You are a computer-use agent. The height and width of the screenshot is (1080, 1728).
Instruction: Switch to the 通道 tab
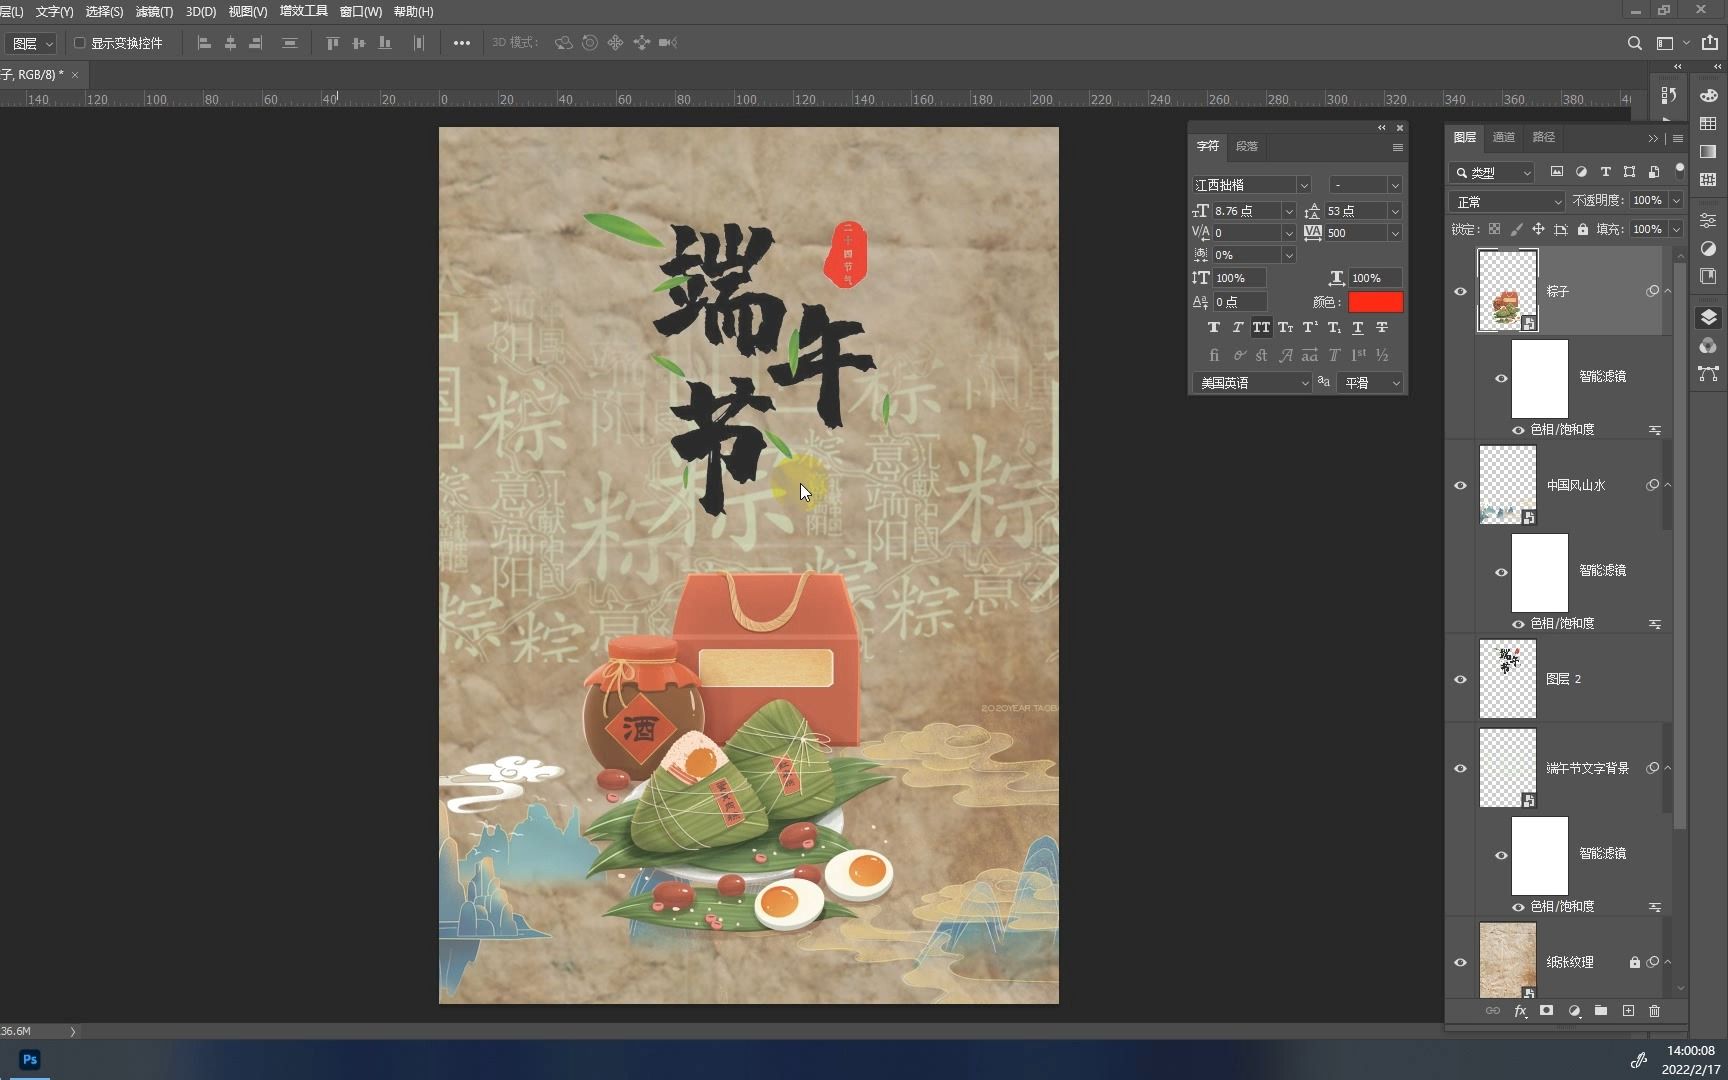coord(1503,137)
